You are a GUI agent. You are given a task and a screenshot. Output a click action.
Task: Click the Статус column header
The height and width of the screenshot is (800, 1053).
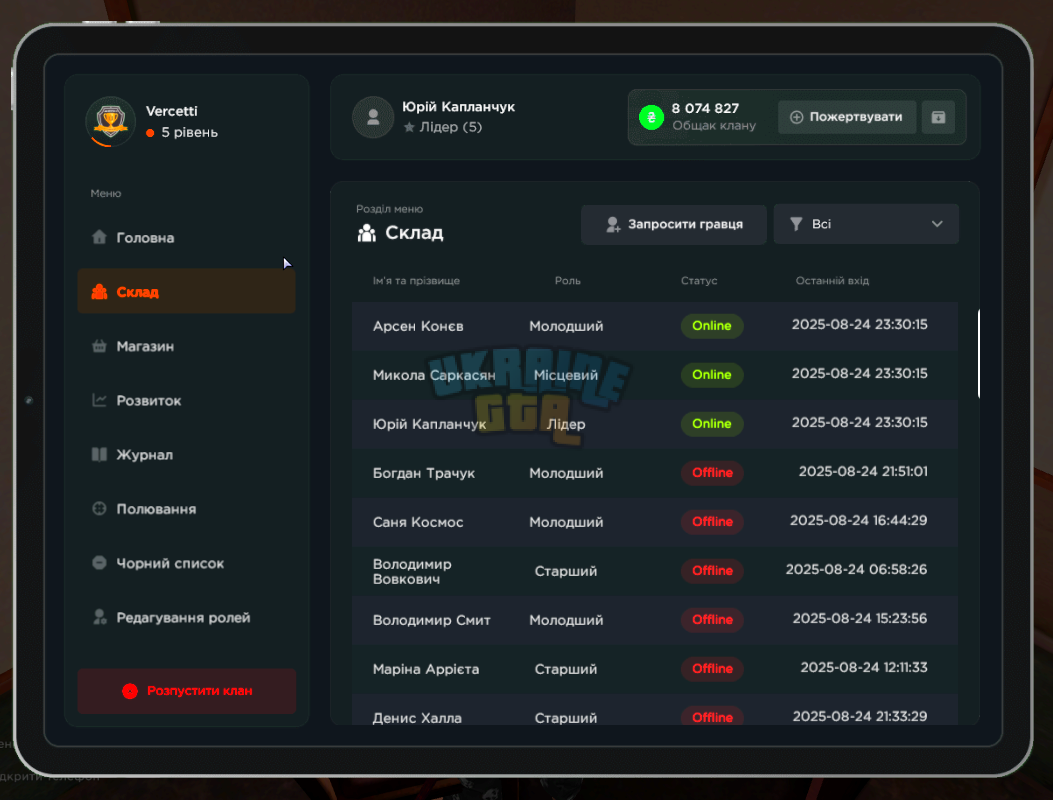tap(698, 281)
